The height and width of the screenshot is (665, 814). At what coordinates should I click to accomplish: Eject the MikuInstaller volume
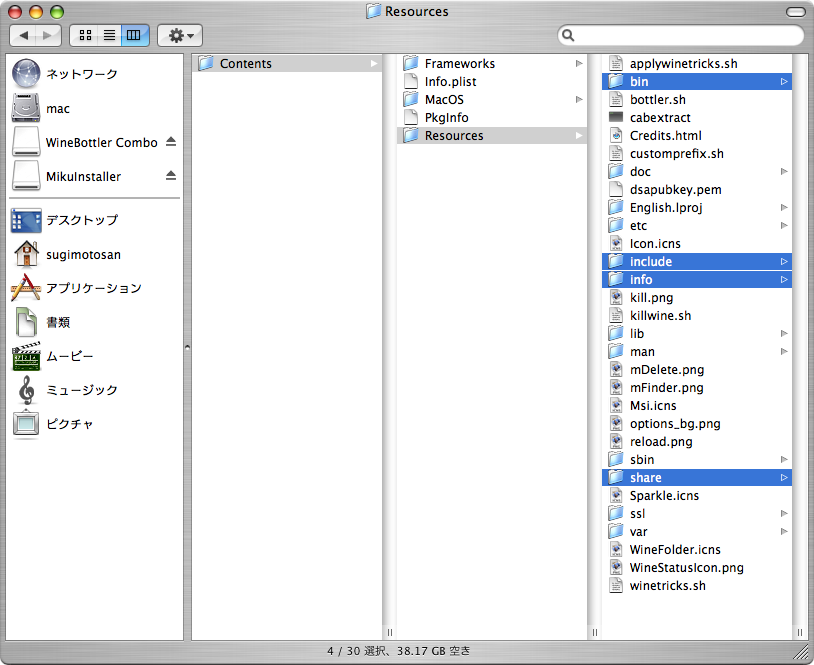171,176
